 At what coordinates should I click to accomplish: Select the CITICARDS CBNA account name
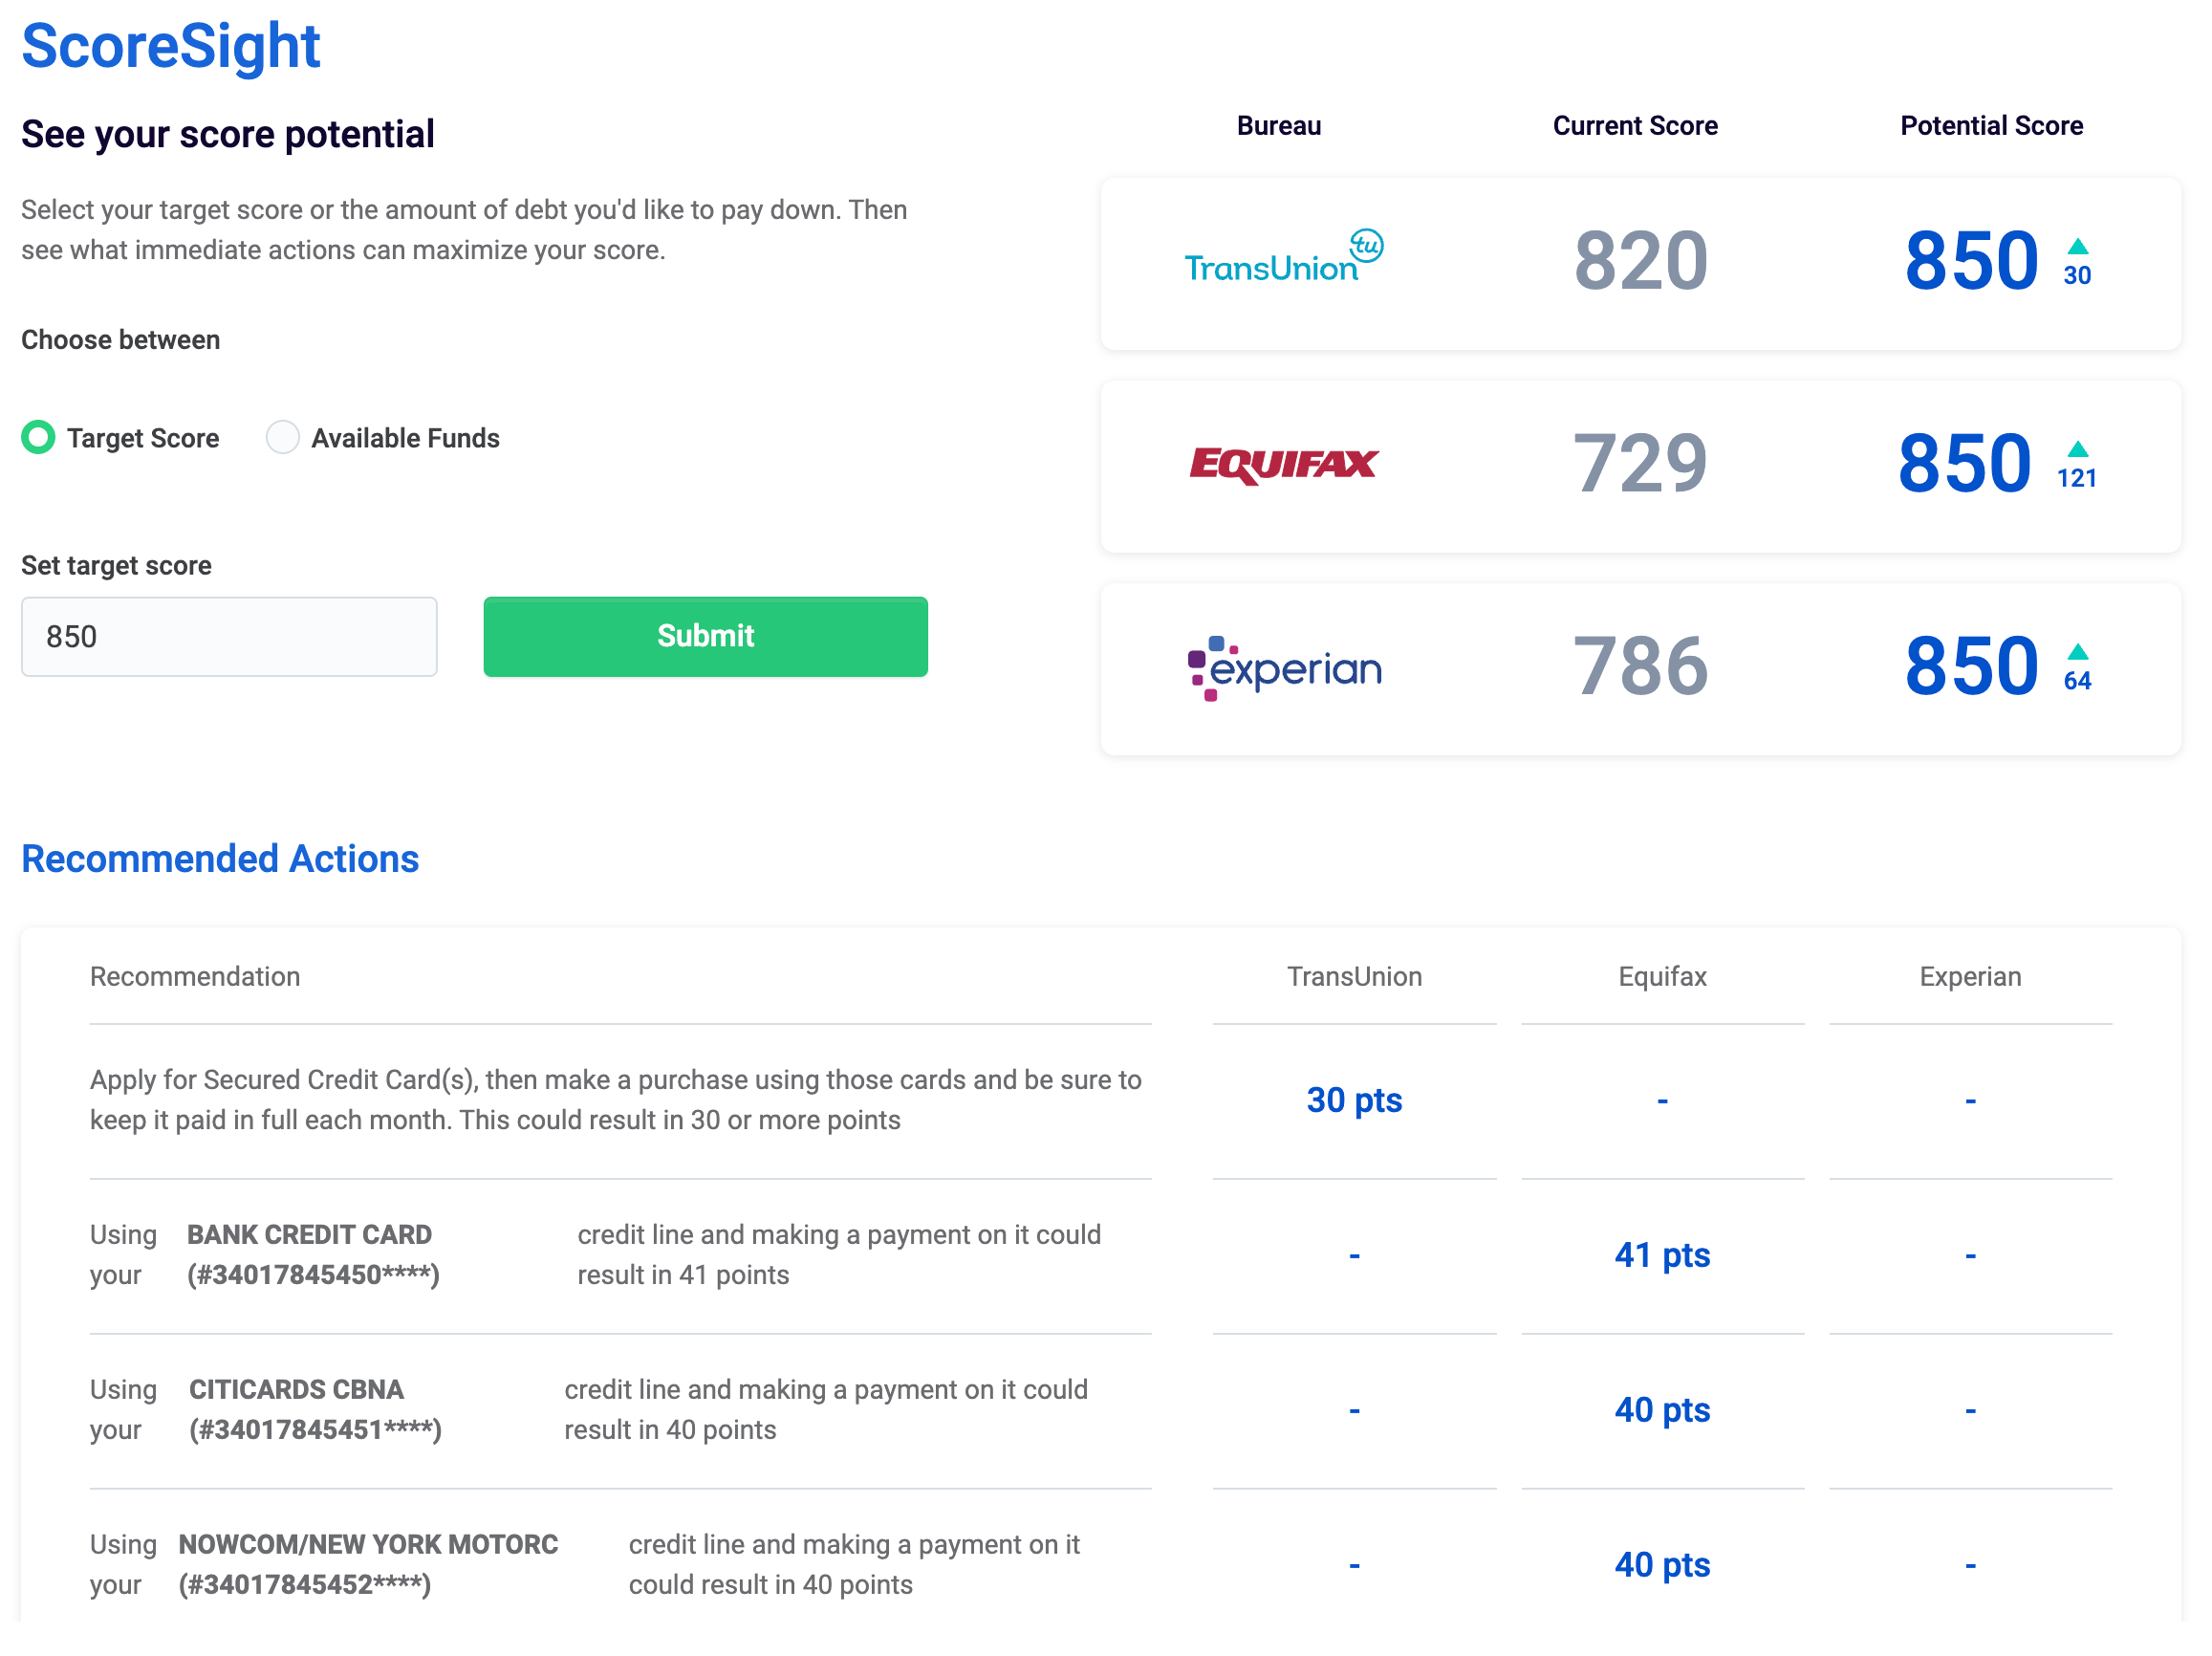click(x=296, y=1390)
